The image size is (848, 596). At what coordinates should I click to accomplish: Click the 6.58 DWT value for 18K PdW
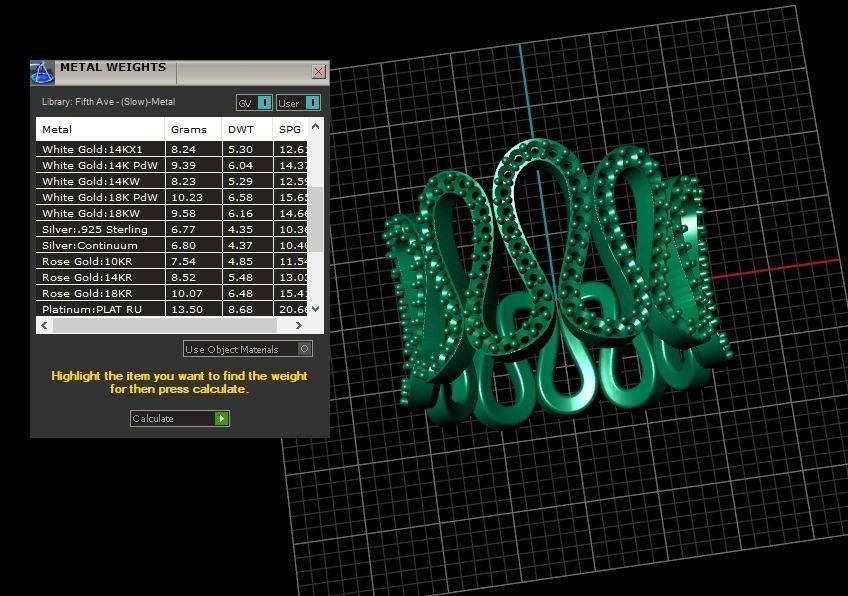coord(240,198)
